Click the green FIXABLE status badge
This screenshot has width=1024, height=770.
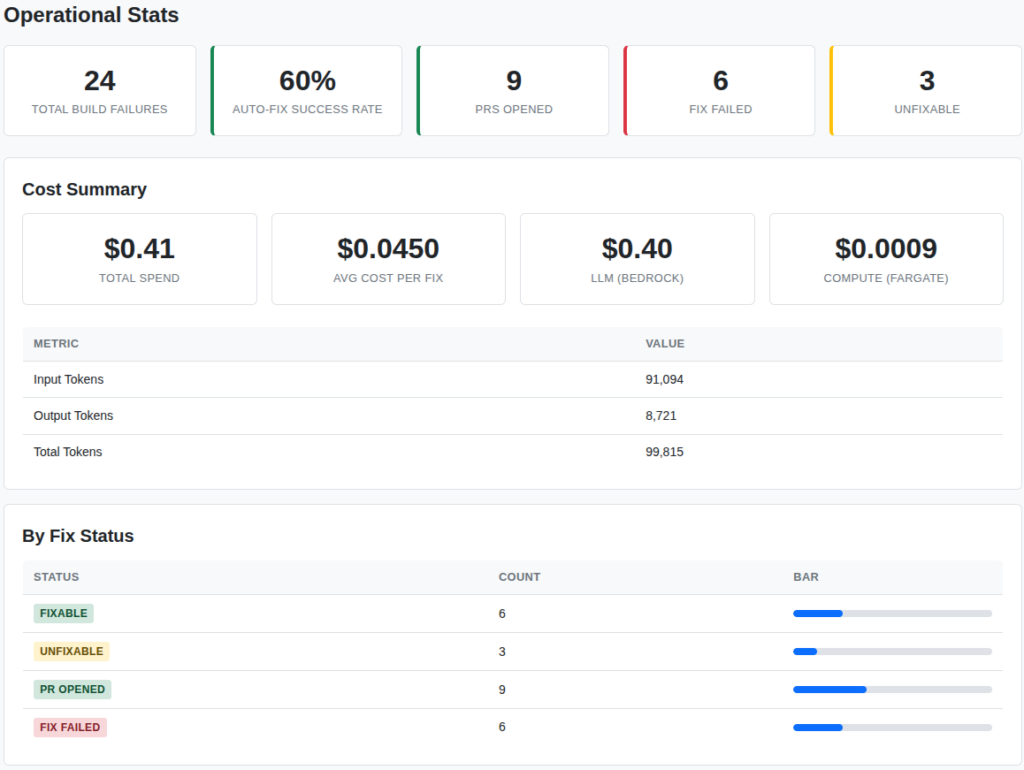(64, 613)
